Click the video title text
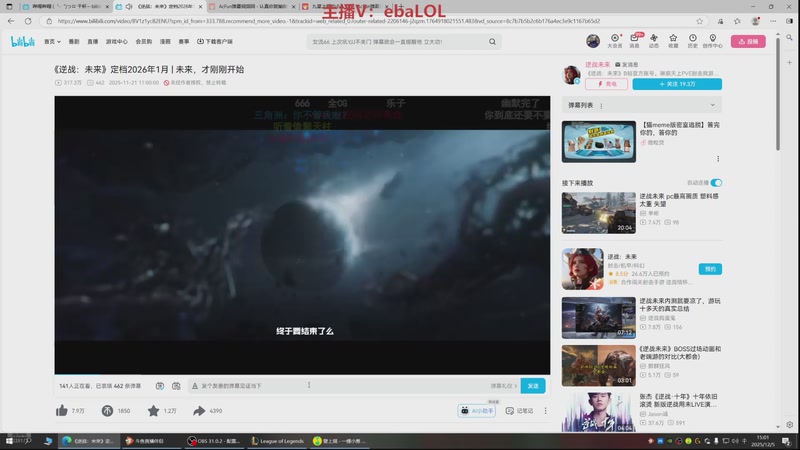 point(148,69)
